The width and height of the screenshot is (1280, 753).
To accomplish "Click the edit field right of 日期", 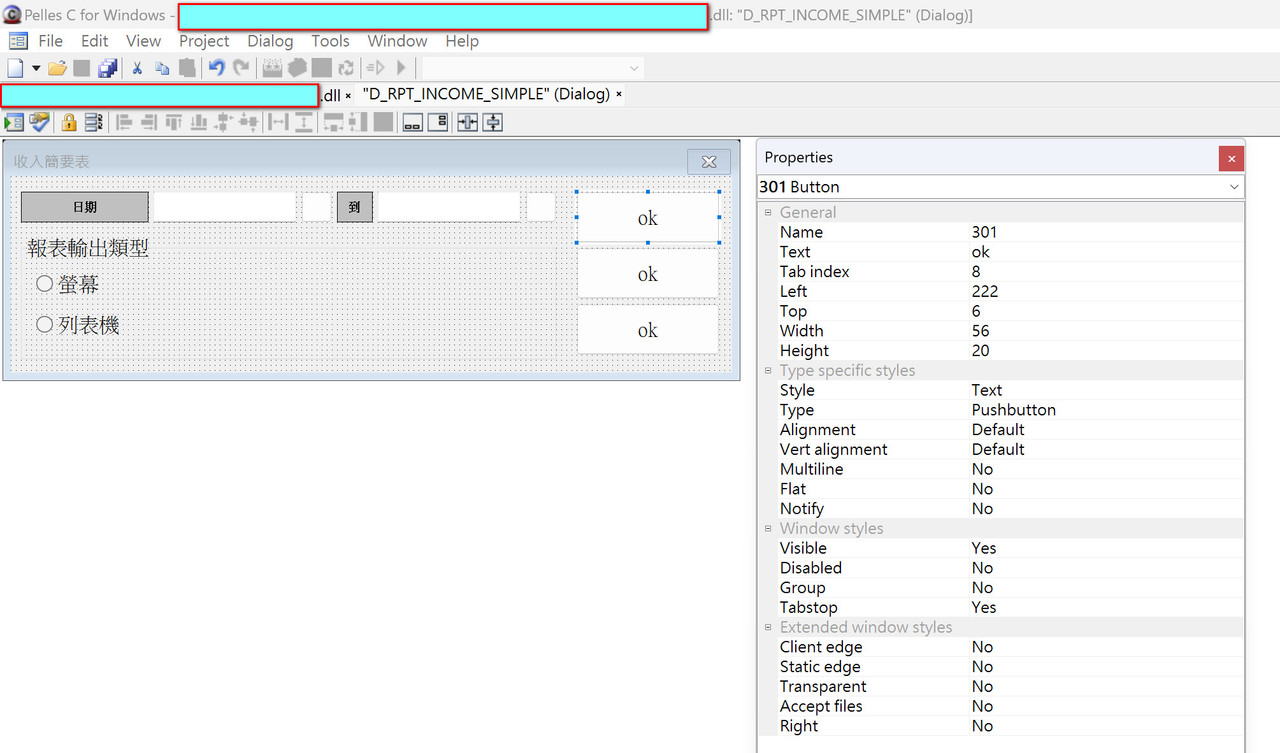I will tap(225, 207).
